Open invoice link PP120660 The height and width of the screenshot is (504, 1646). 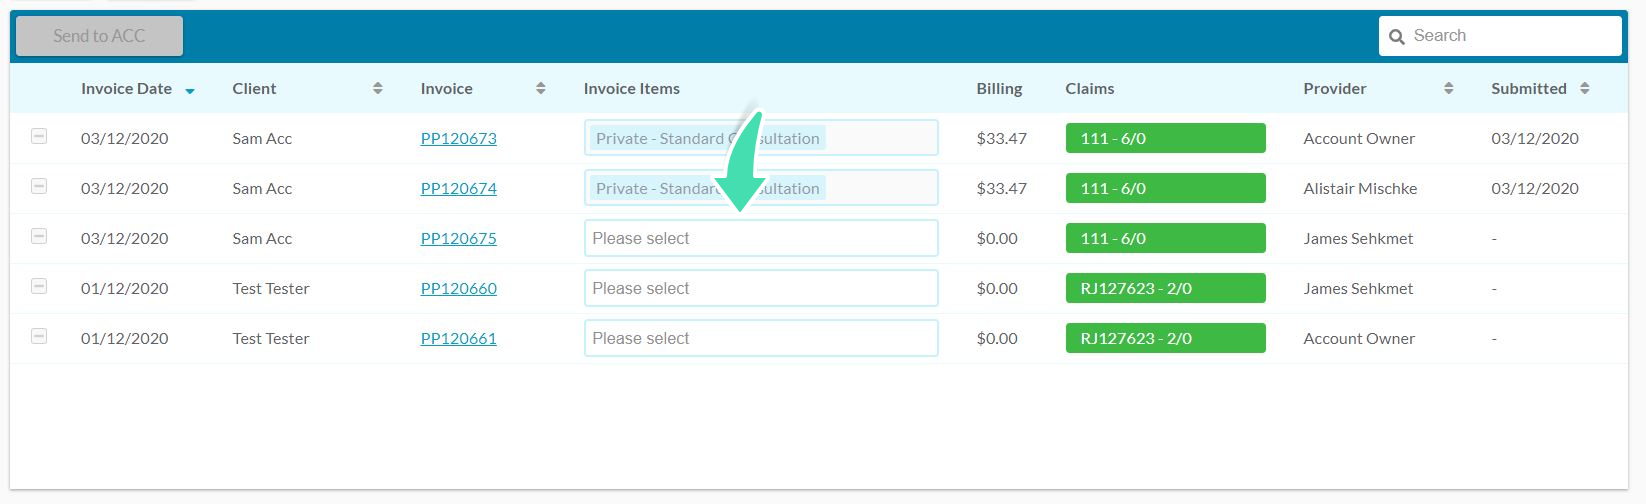[x=458, y=288]
